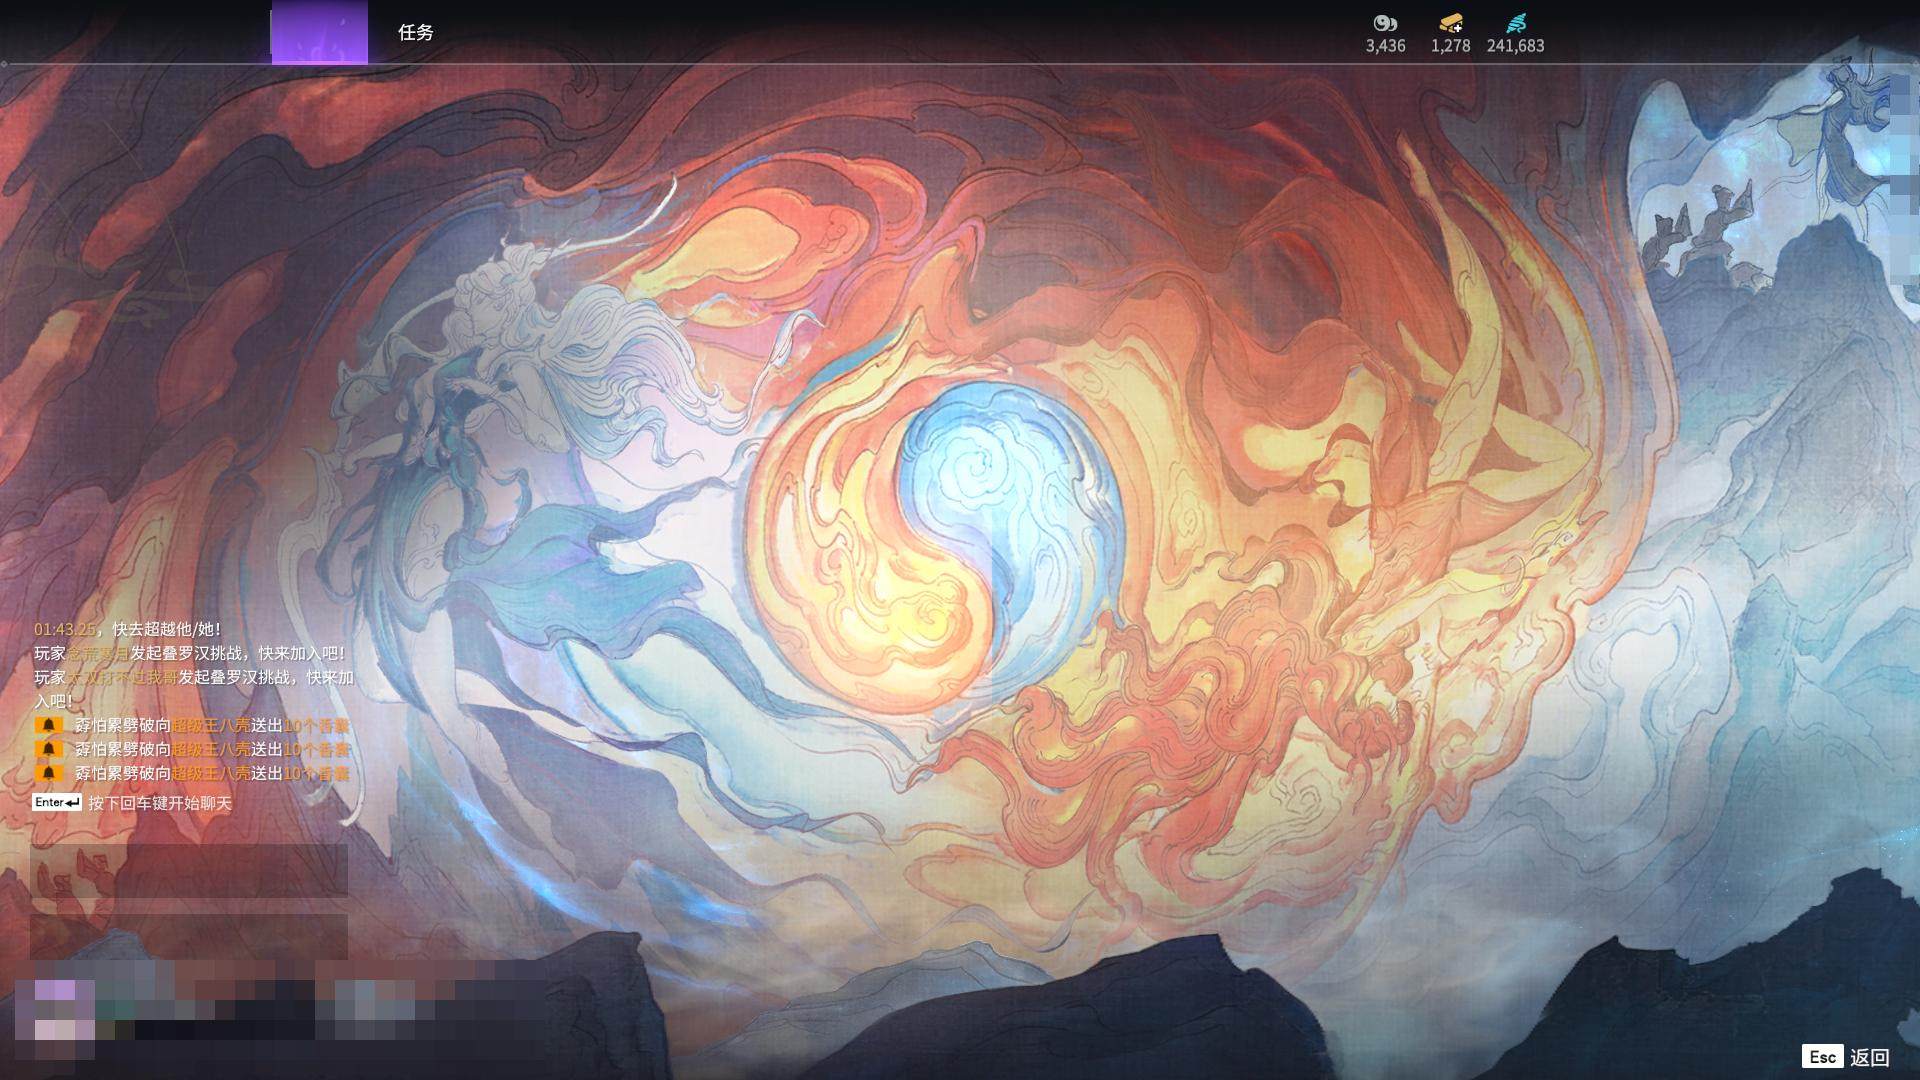
Task: Click the teal conch shell currency icon
Action: (1516, 23)
